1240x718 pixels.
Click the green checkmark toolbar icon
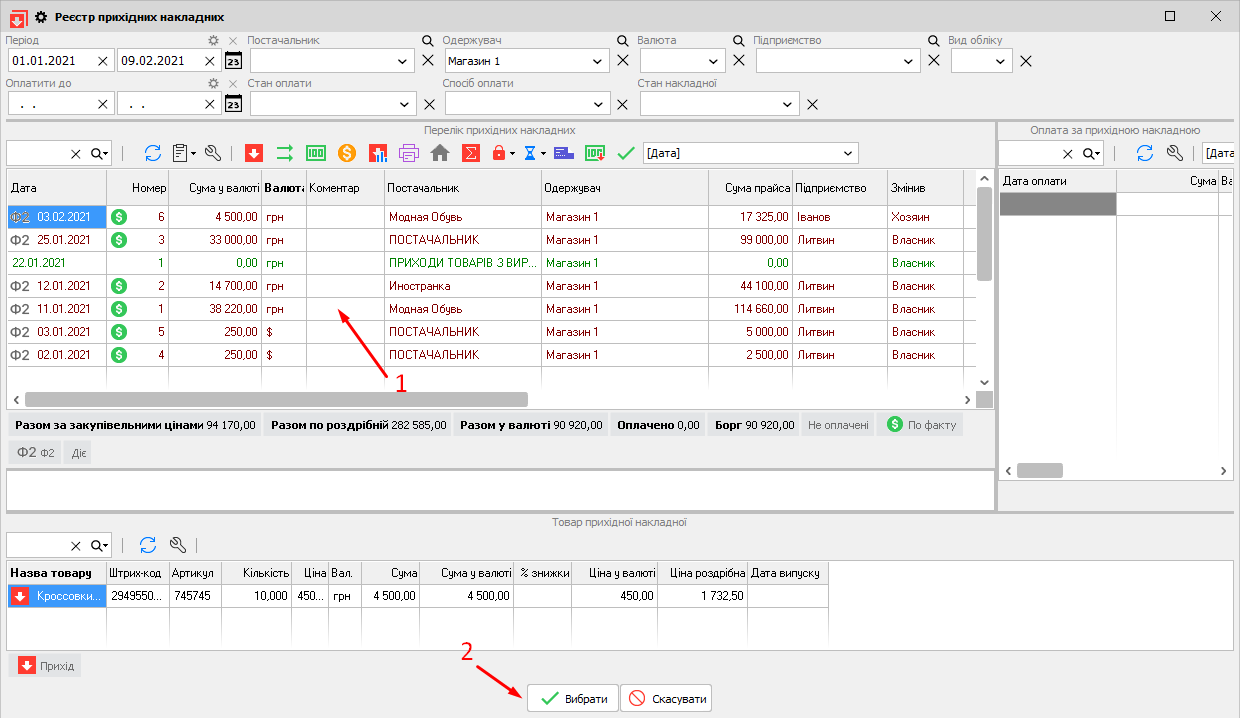[627, 153]
